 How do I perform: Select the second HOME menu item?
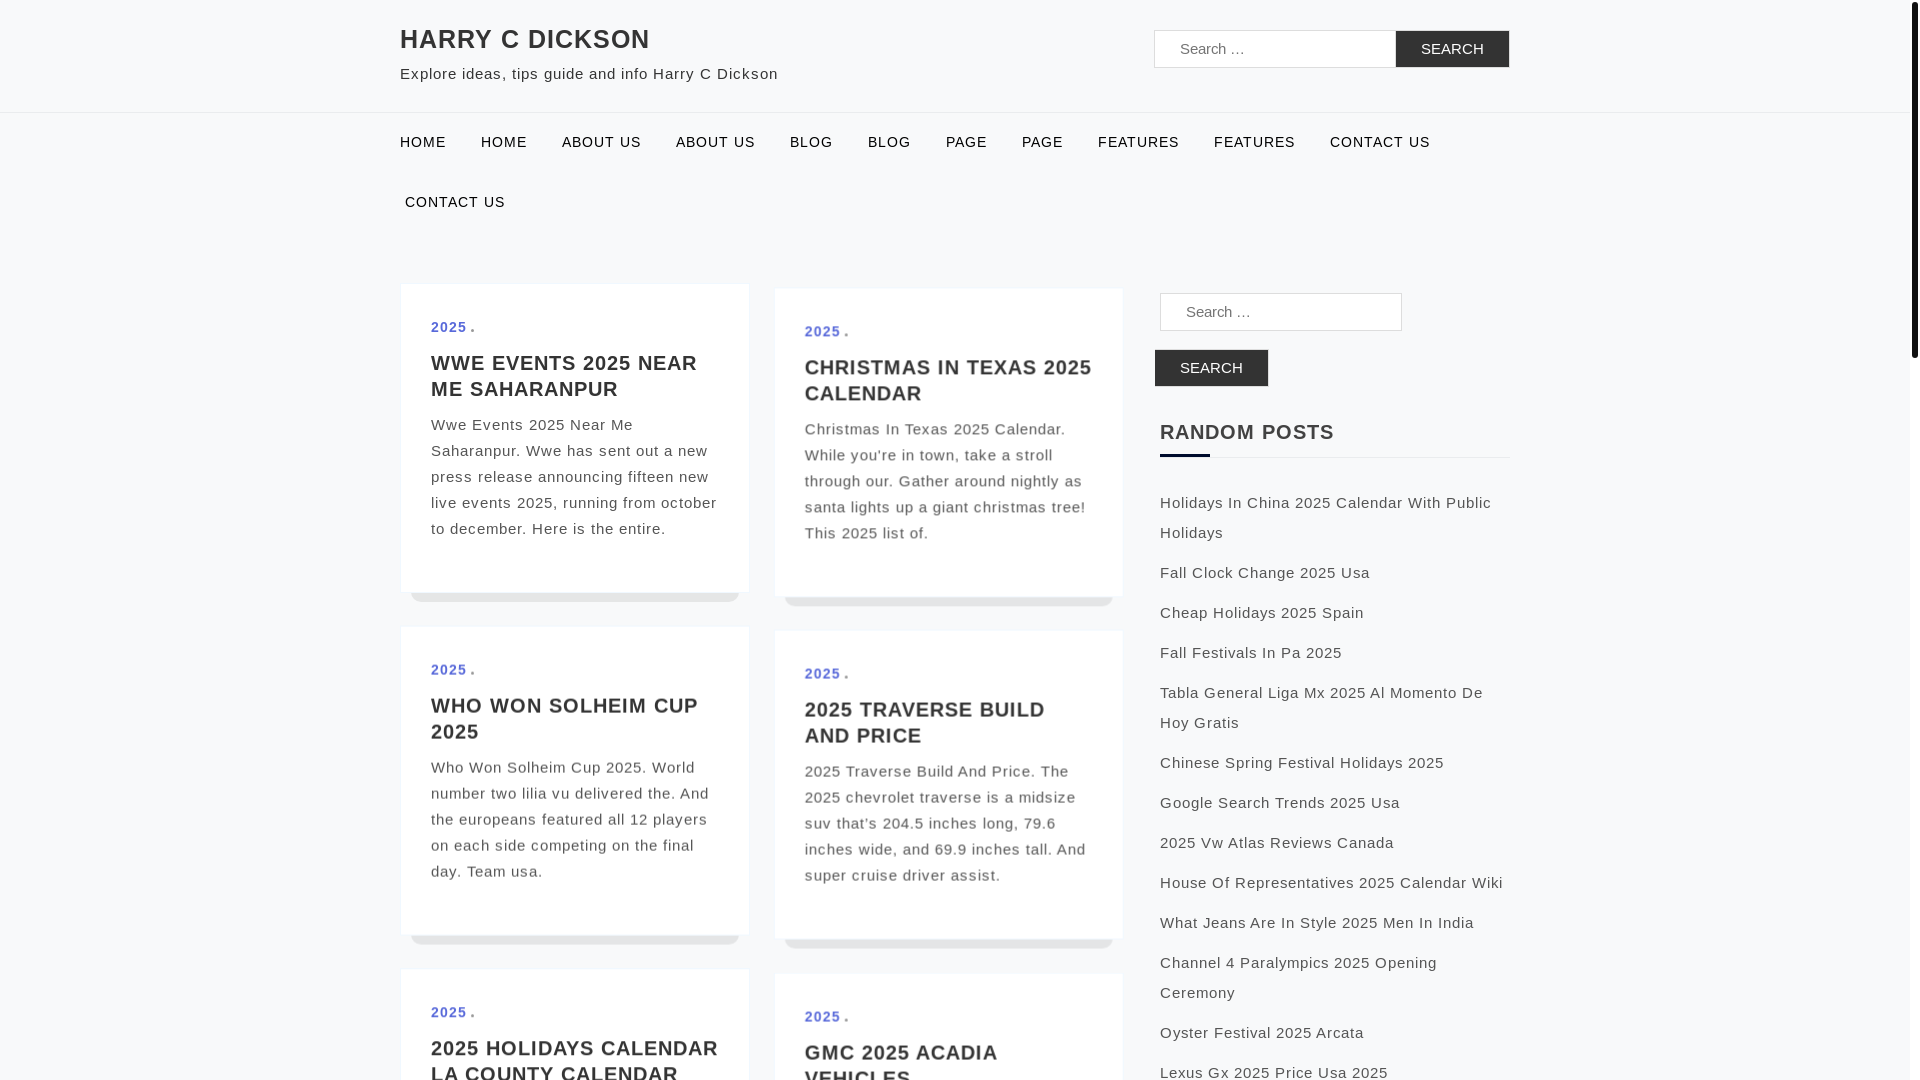(504, 142)
